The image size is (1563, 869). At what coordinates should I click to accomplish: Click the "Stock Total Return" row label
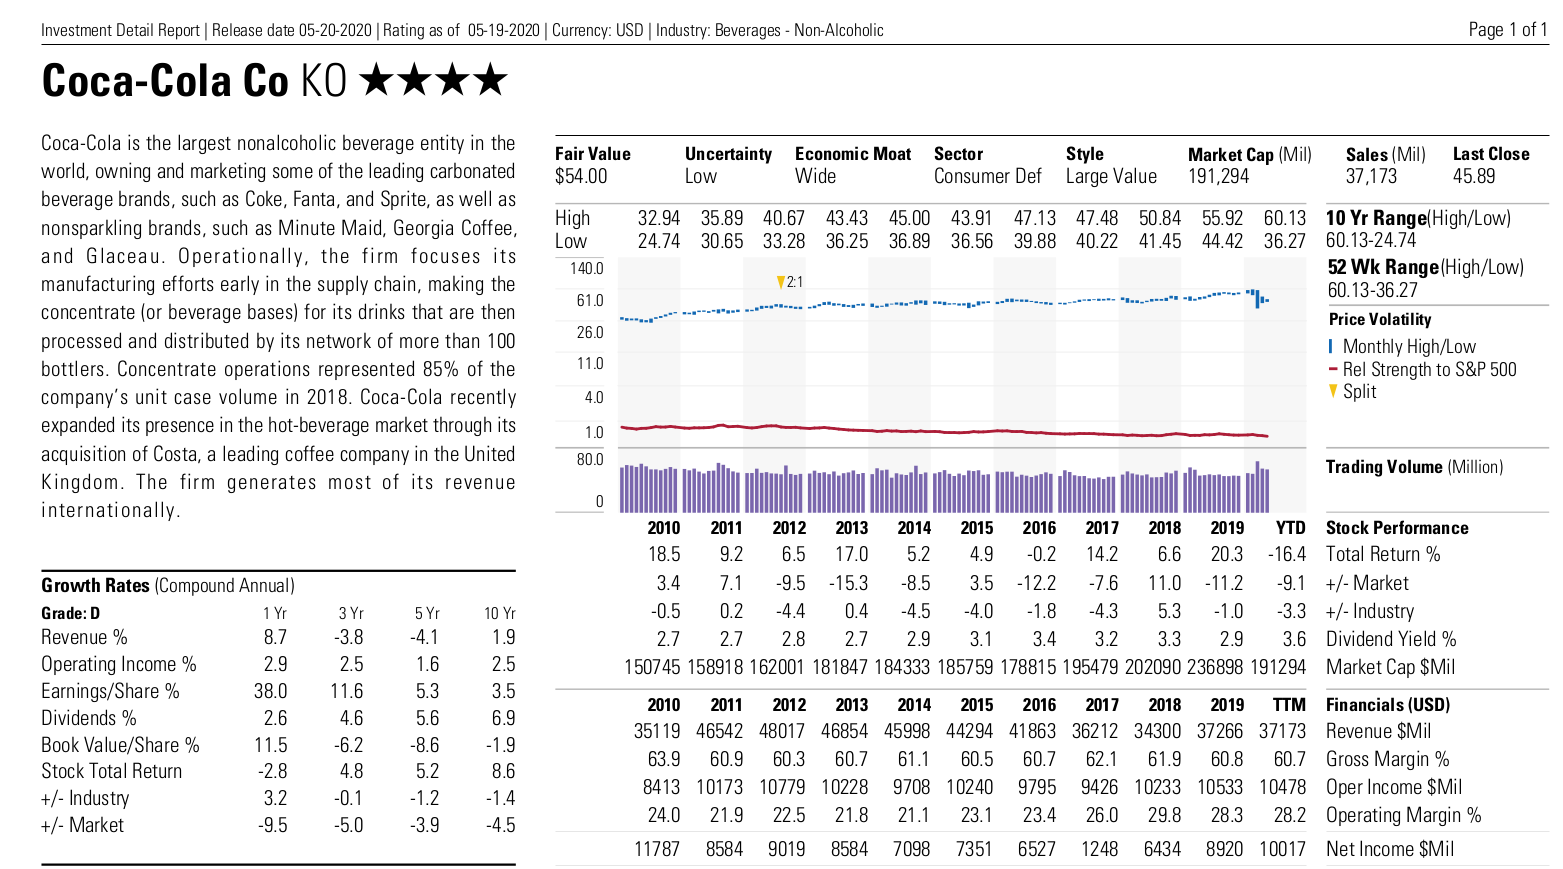click(x=112, y=771)
